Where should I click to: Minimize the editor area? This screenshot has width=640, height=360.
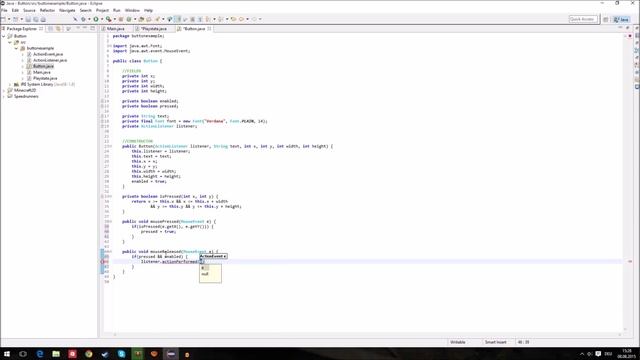[x=620, y=28]
